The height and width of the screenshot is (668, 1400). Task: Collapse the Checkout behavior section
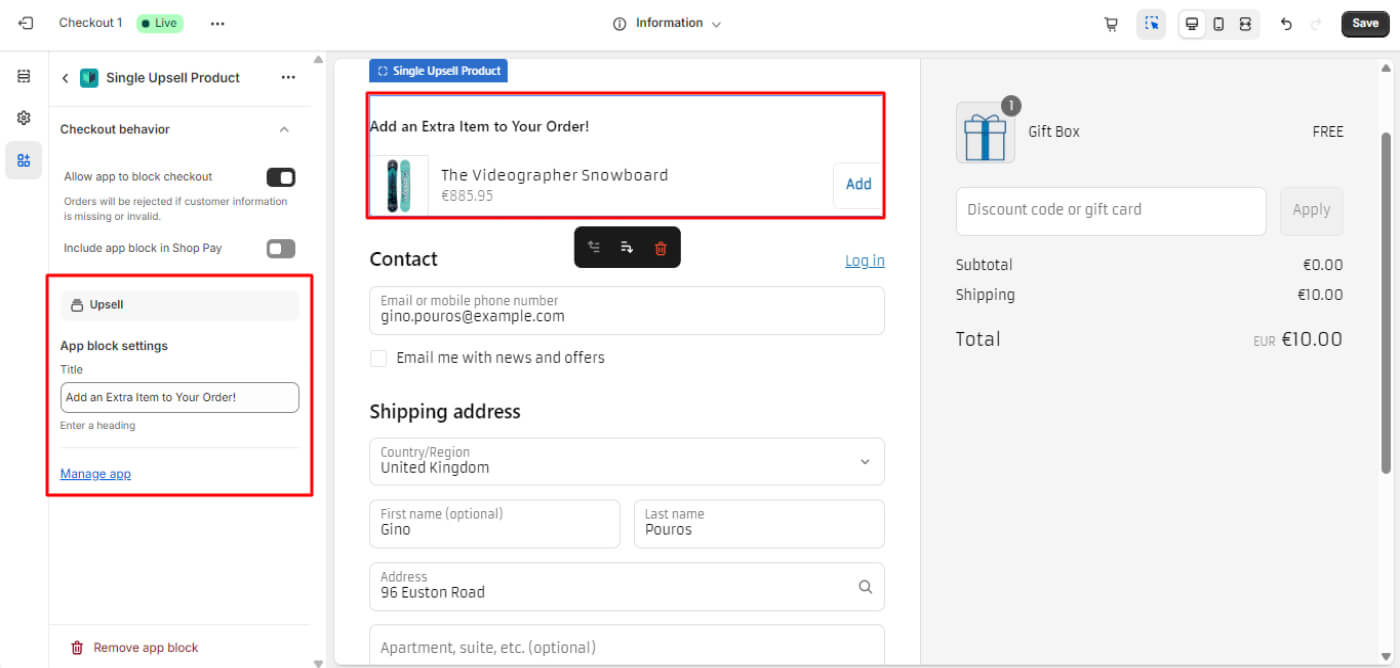tap(284, 130)
